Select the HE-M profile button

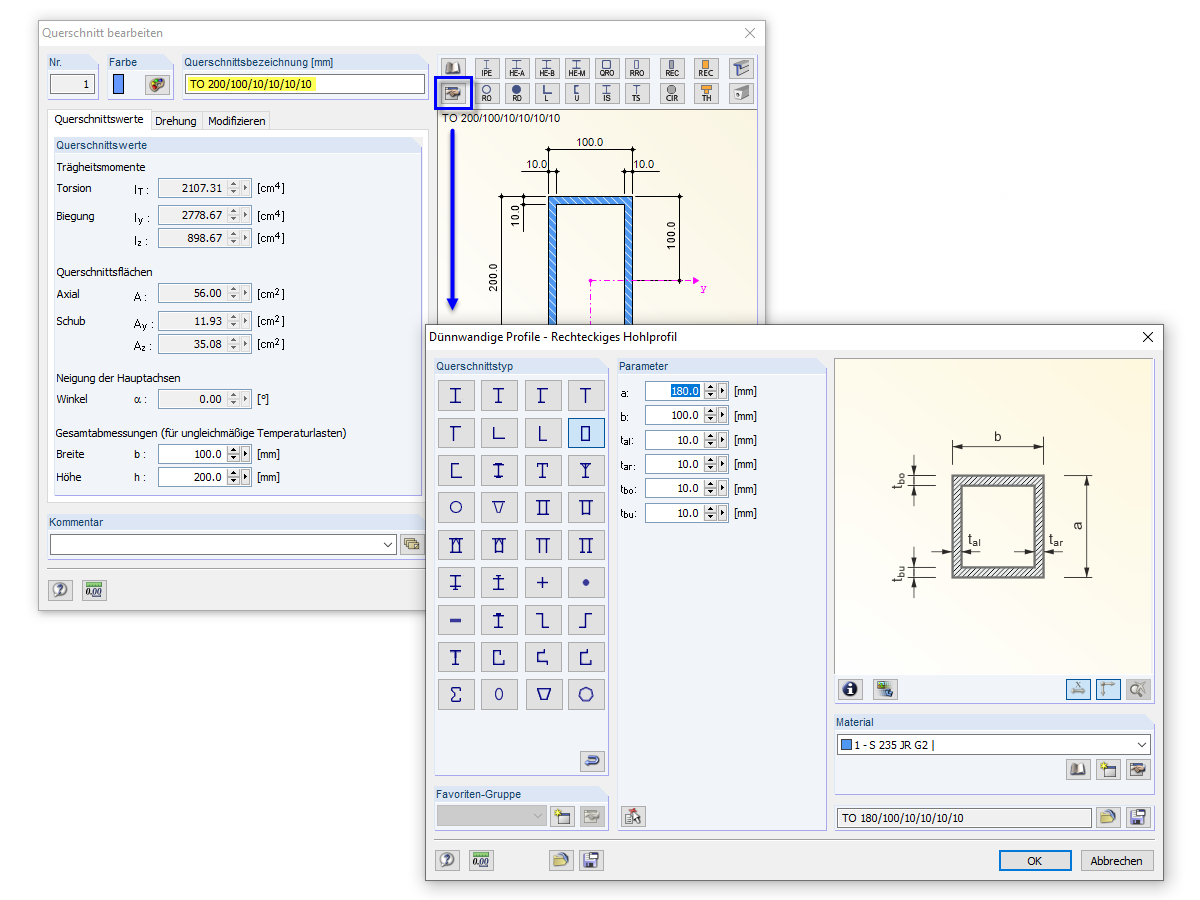coord(577,68)
